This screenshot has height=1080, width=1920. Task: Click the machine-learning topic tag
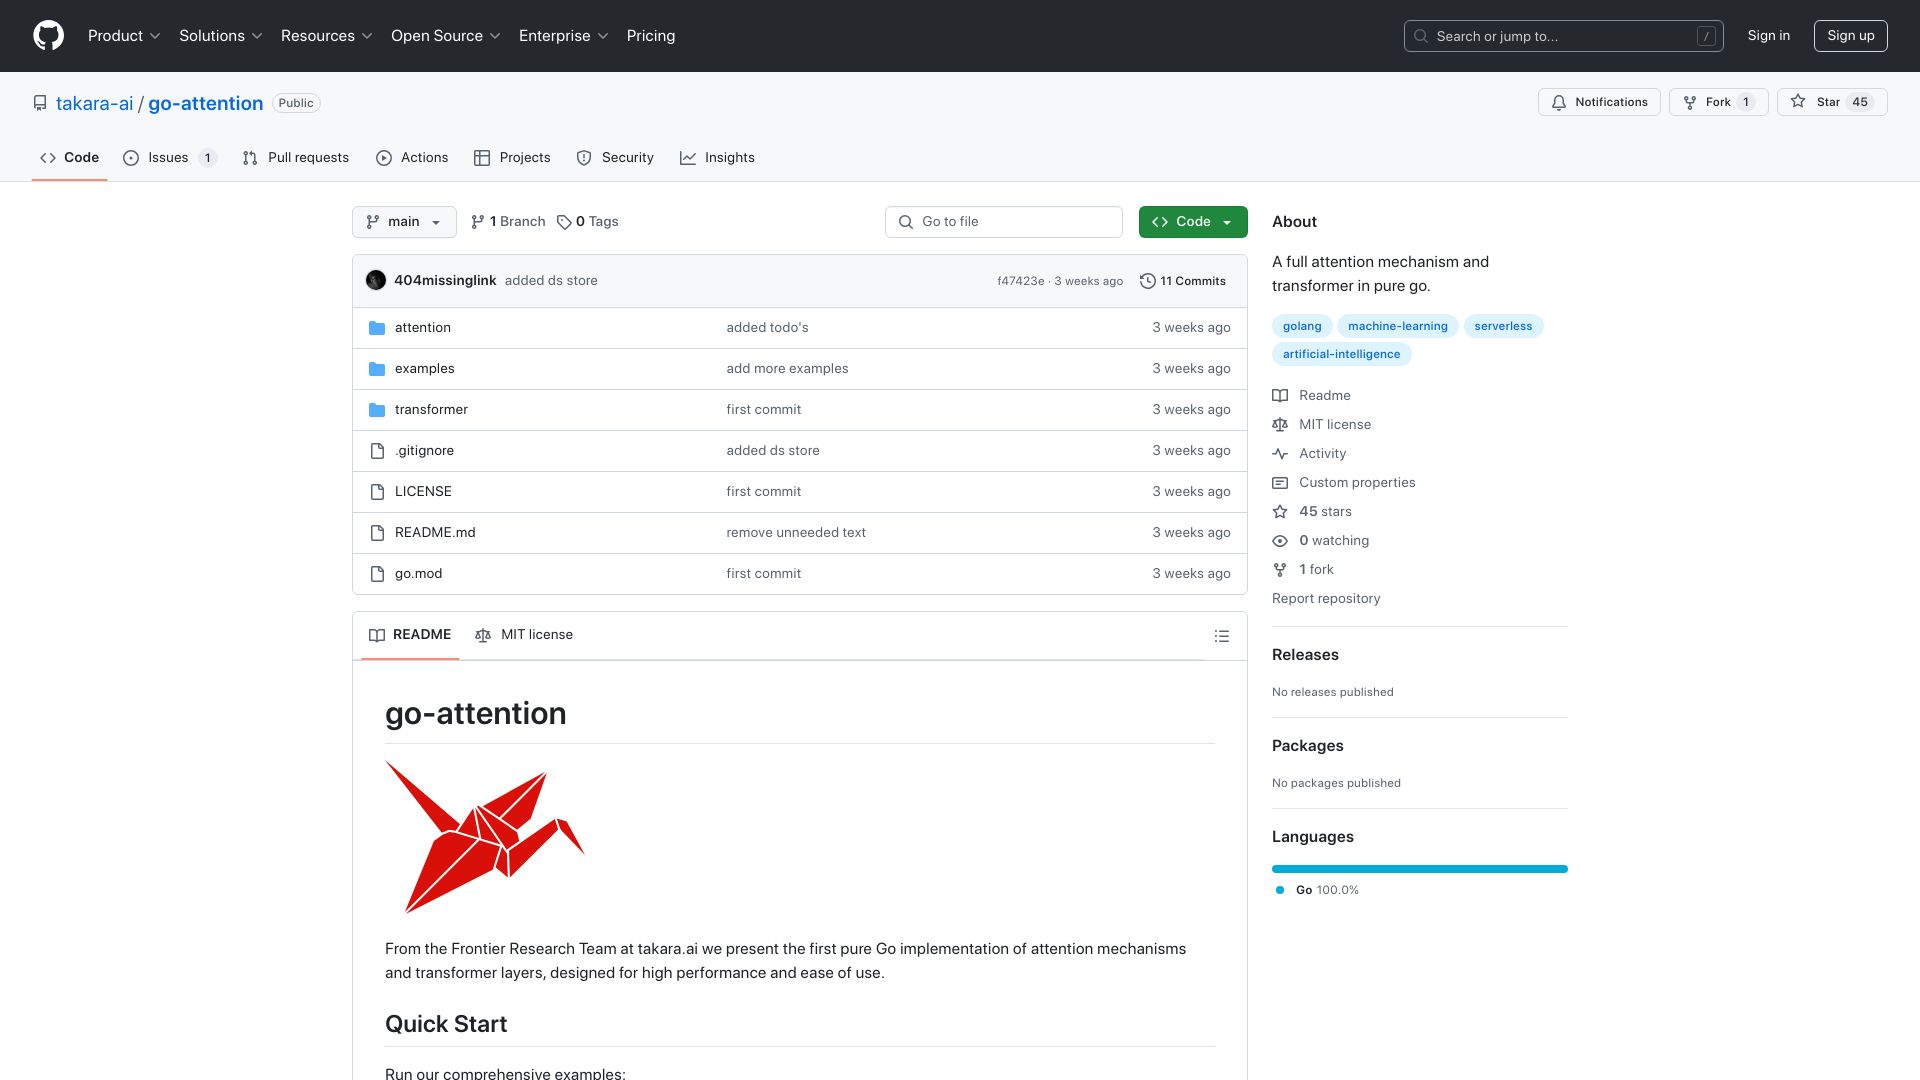(1397, 326)
